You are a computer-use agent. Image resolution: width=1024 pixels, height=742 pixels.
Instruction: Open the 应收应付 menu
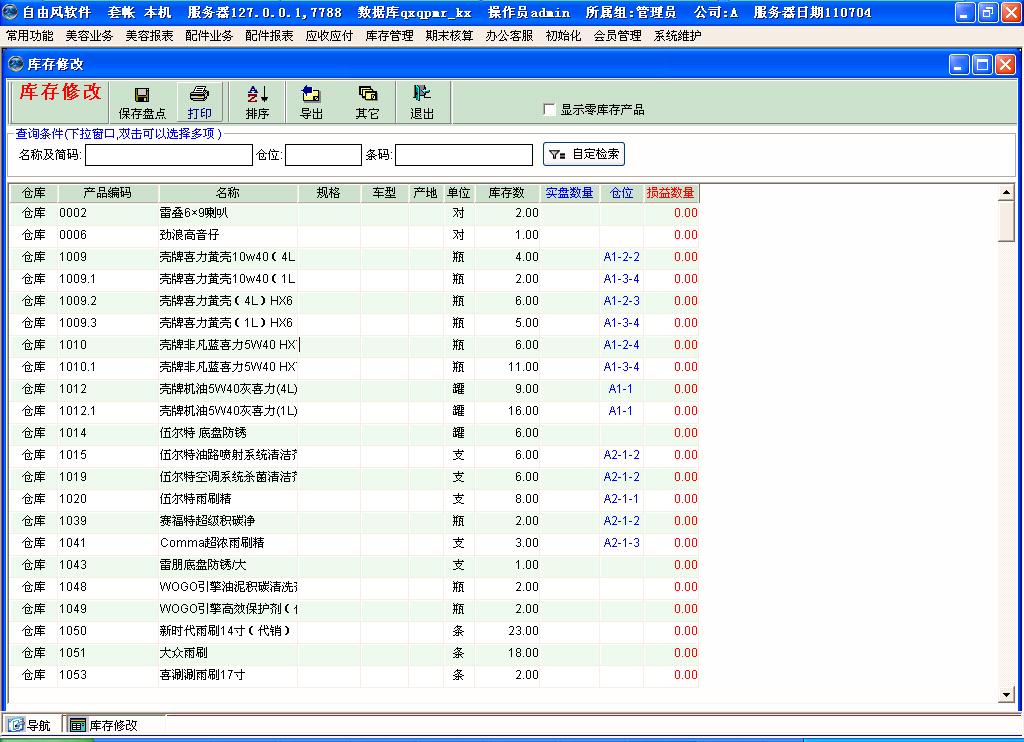(329, 36)
